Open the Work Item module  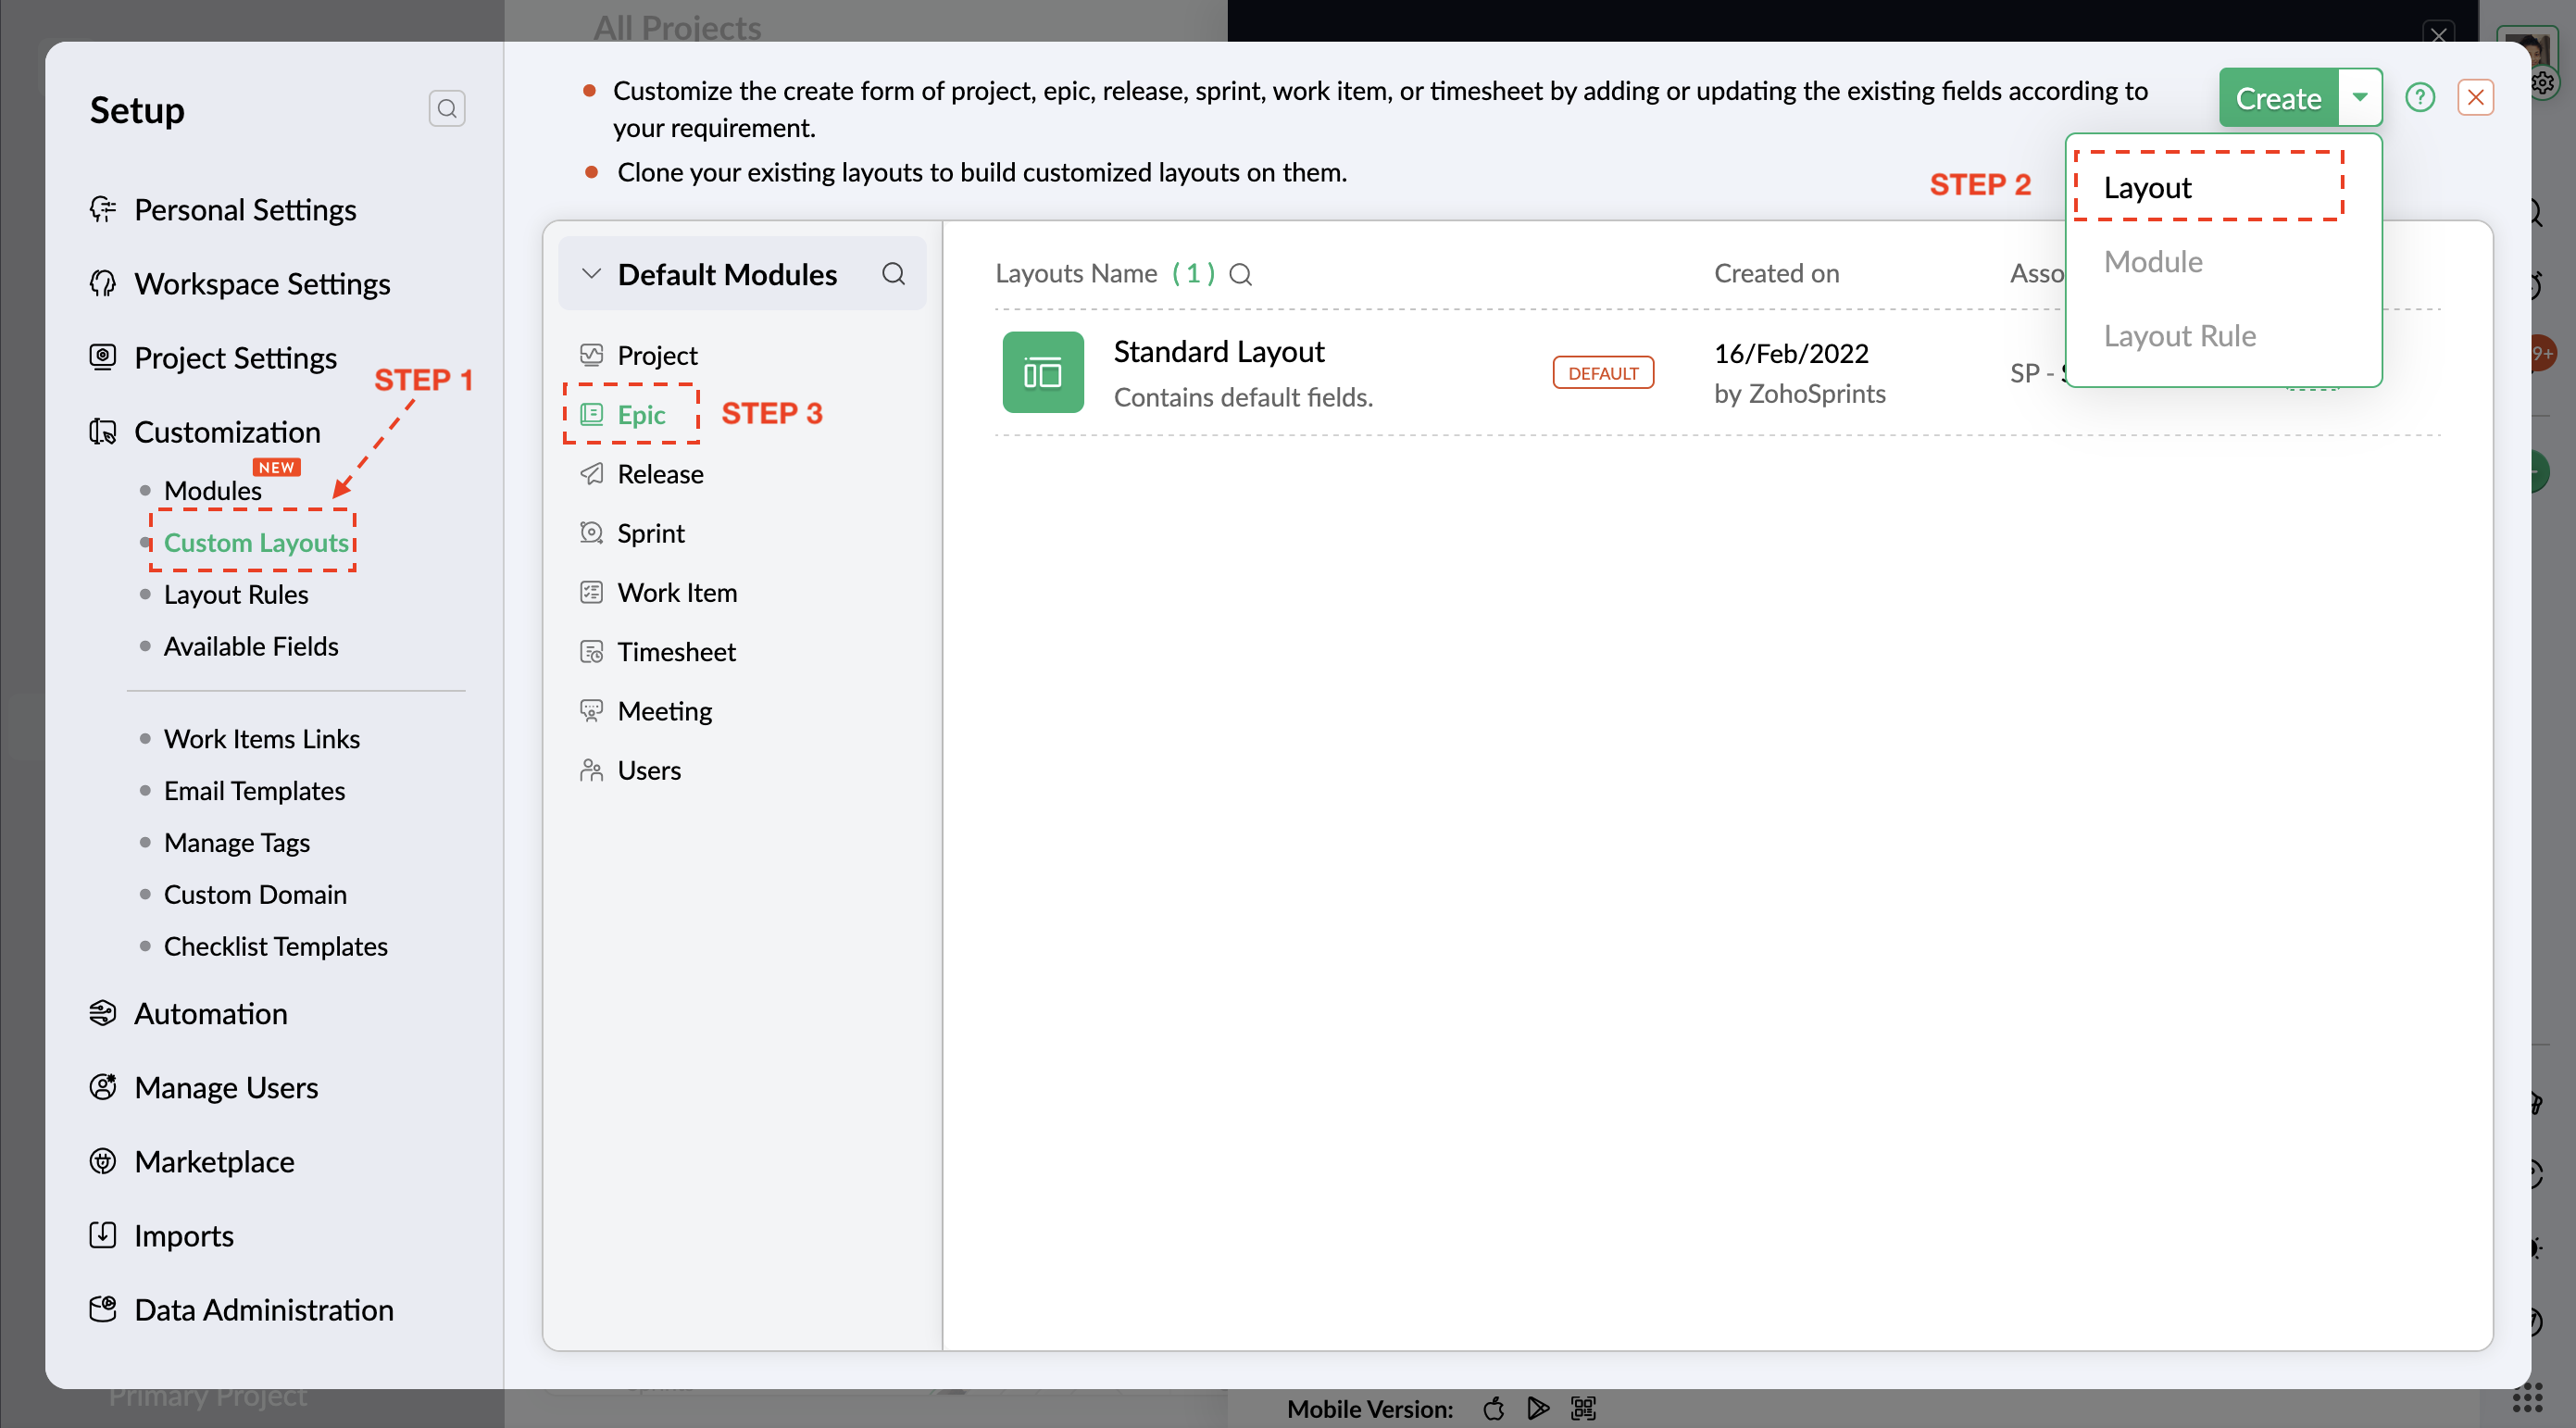point(676,592)
